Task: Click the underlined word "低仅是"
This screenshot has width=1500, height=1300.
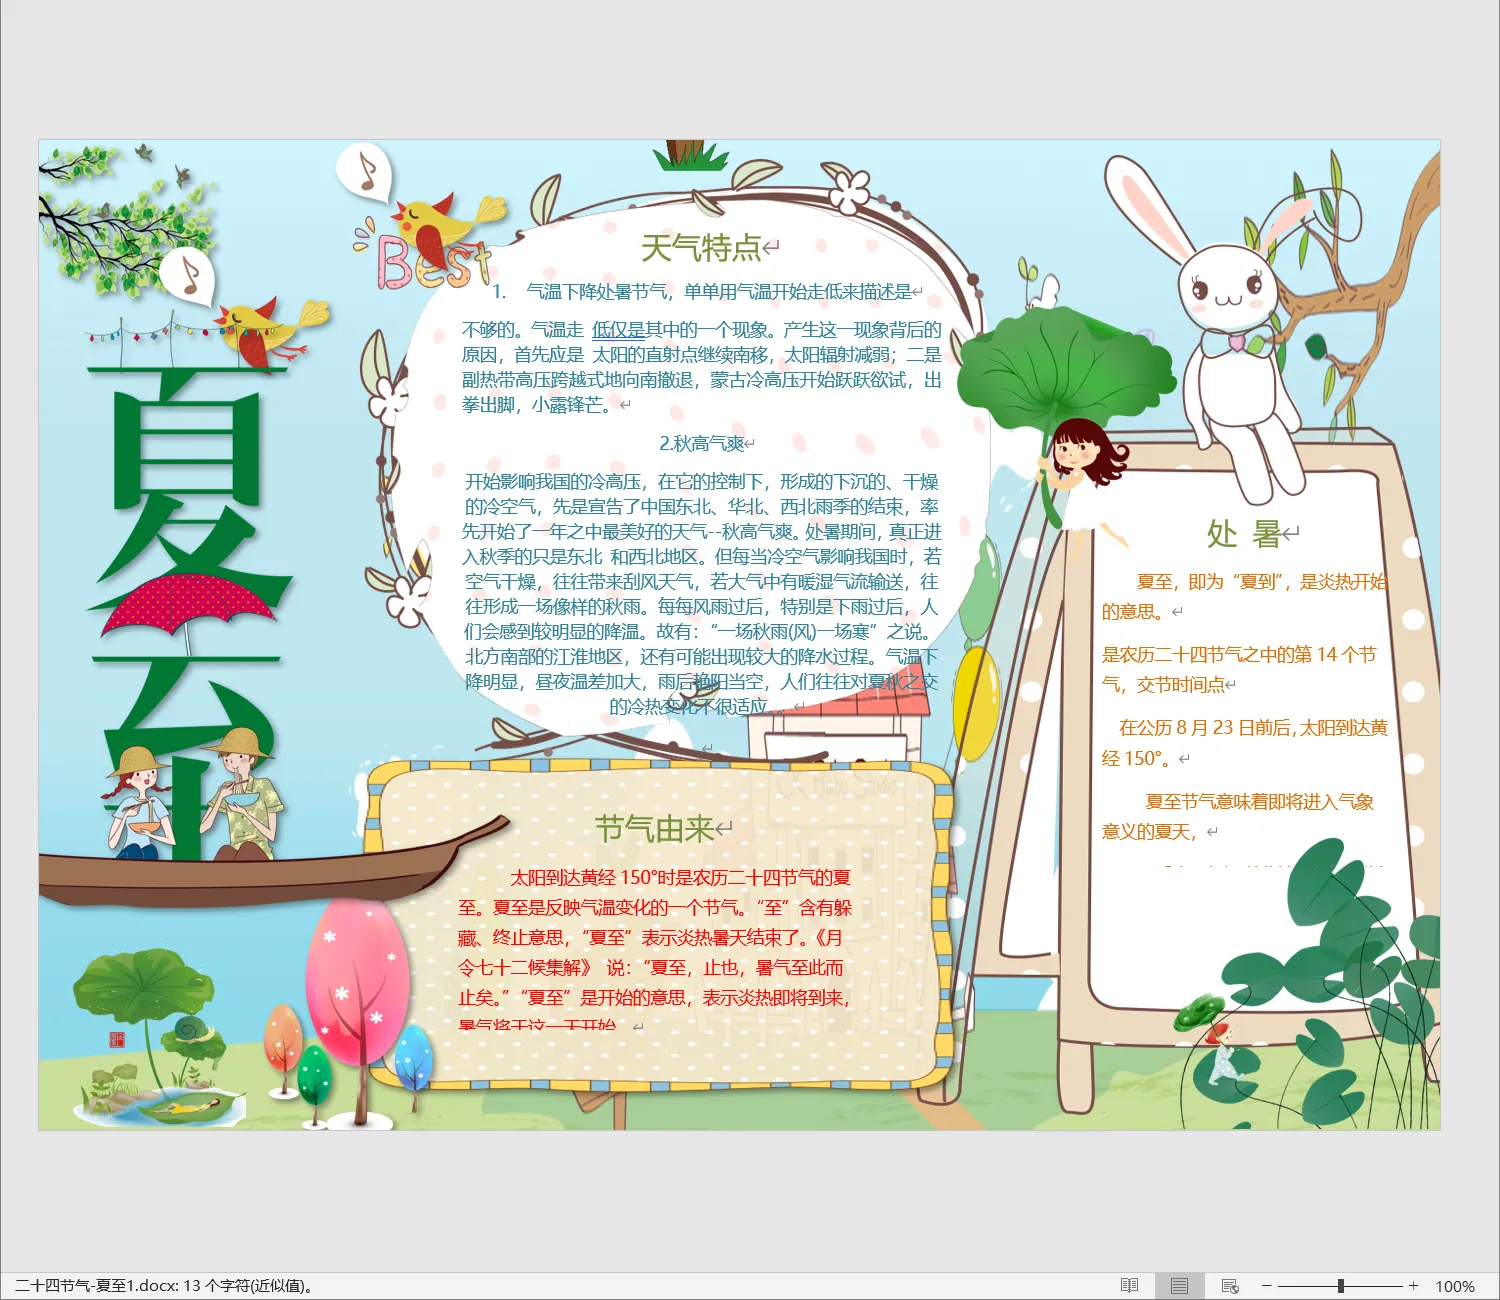Action: [618, 329]
